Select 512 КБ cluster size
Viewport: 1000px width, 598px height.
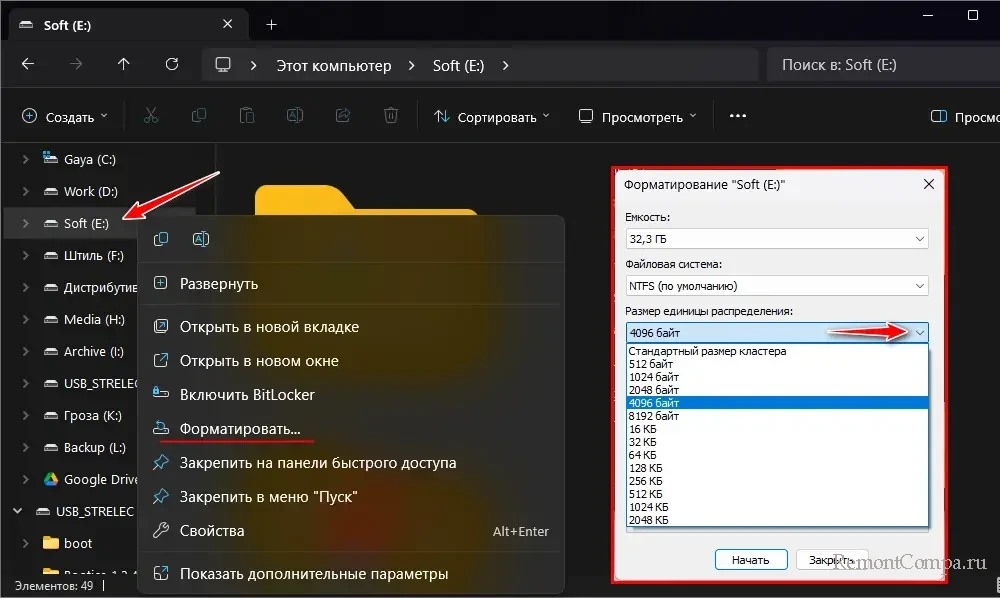[x=777, y=494]
